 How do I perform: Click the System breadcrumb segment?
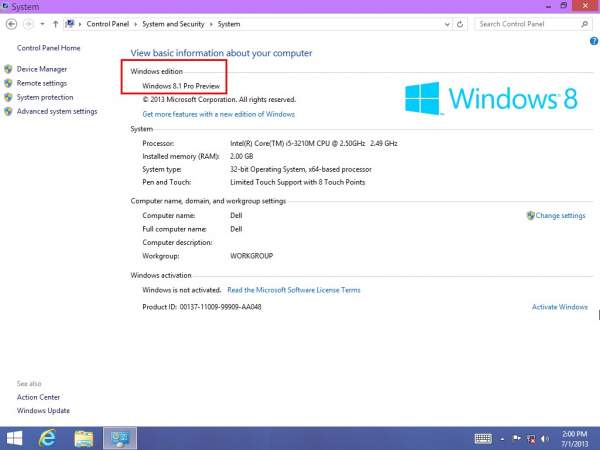tap(229, 24)
